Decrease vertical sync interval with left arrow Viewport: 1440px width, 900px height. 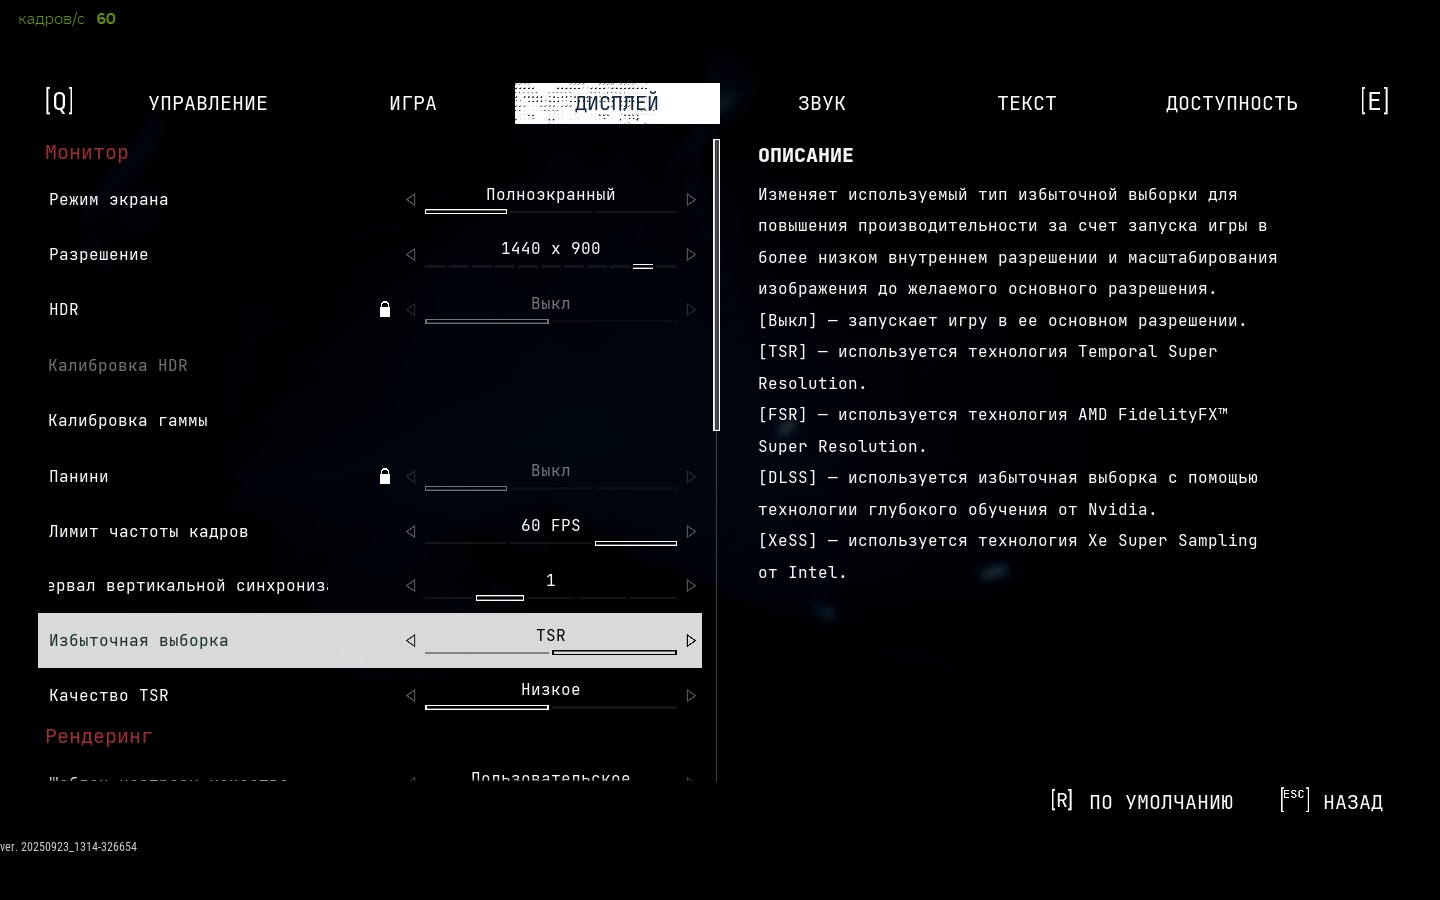point(410,586)
